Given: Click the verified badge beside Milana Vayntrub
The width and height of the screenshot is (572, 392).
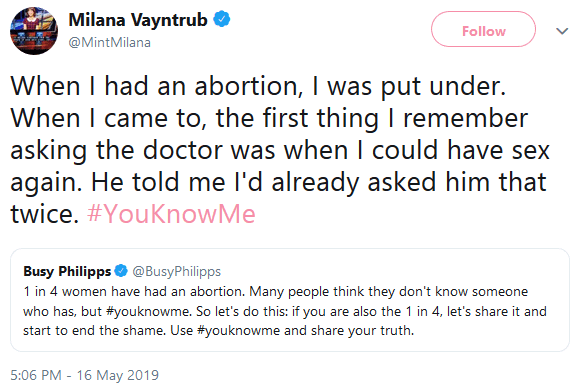Looking at the screenshot, I should pyautogui.click(x=221, y=19).
